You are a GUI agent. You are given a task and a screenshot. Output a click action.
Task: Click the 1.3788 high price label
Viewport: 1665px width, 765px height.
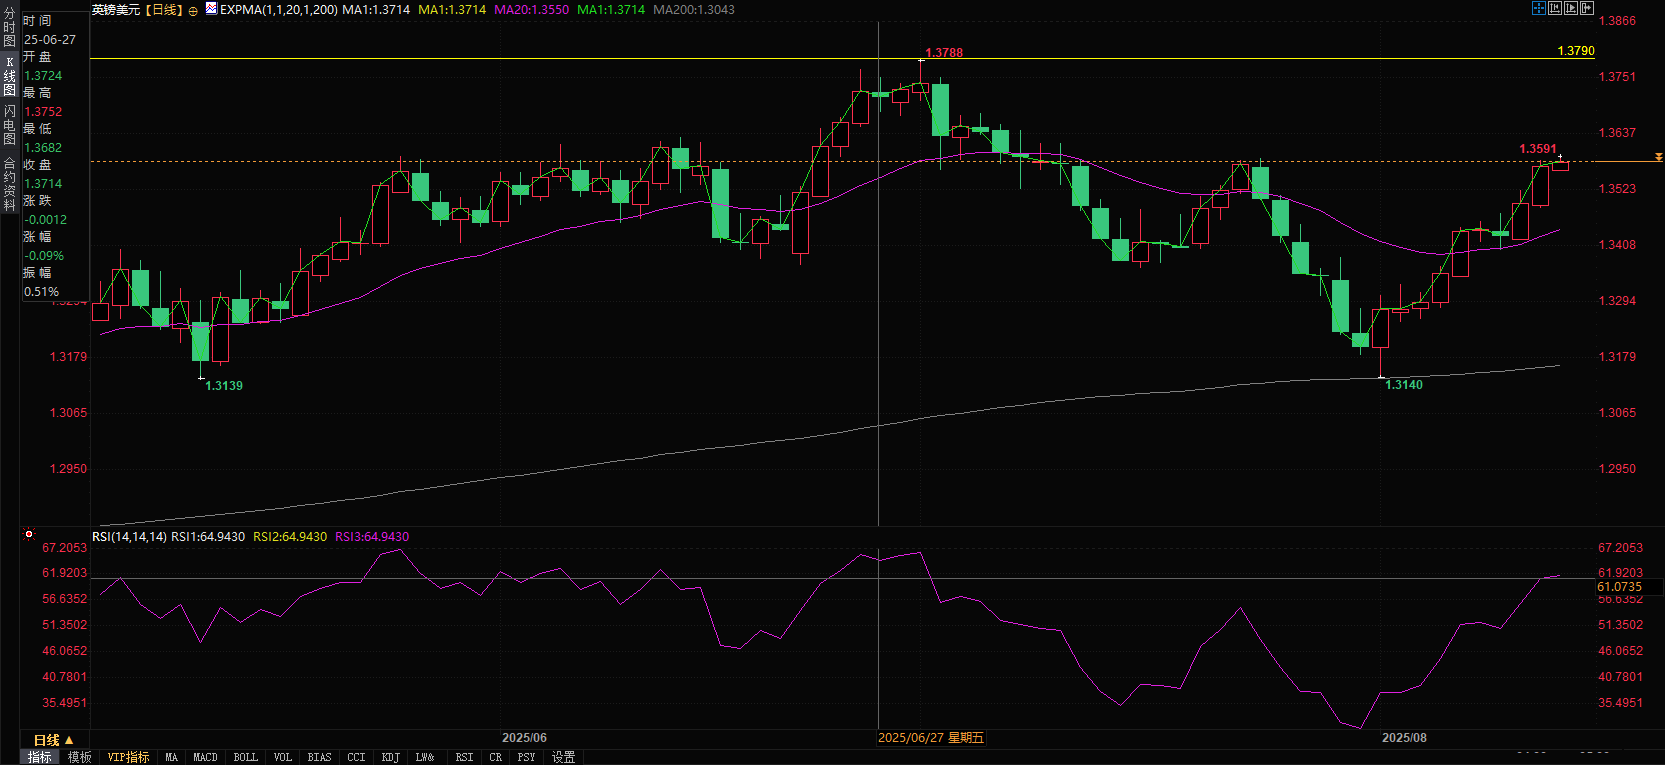pos(944,53)
